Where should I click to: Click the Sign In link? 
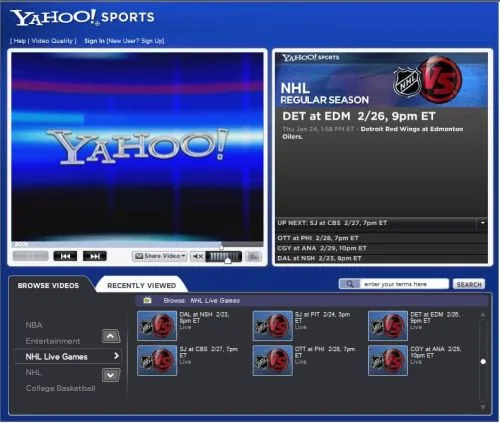[94, 41]
